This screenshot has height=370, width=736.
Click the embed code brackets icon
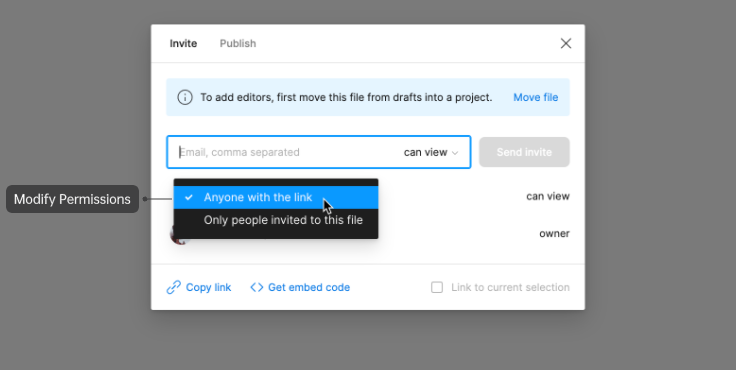[256, 287]
